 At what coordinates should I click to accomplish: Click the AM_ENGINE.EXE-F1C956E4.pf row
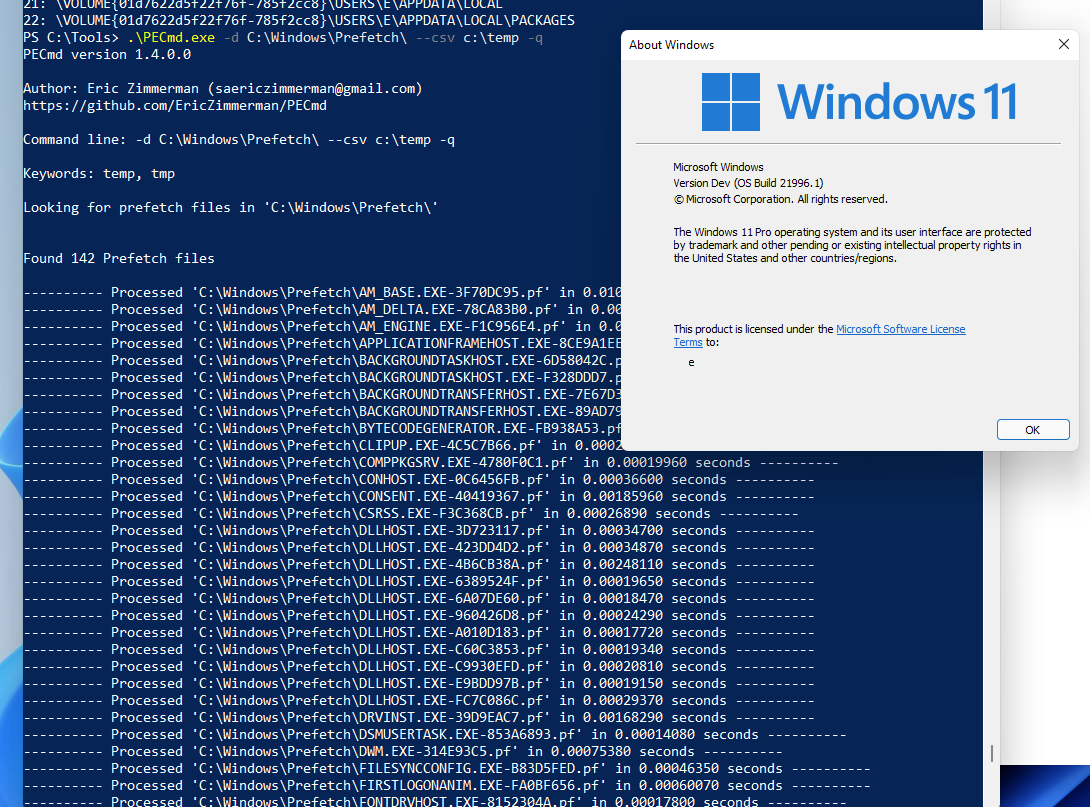coord(322,327)
